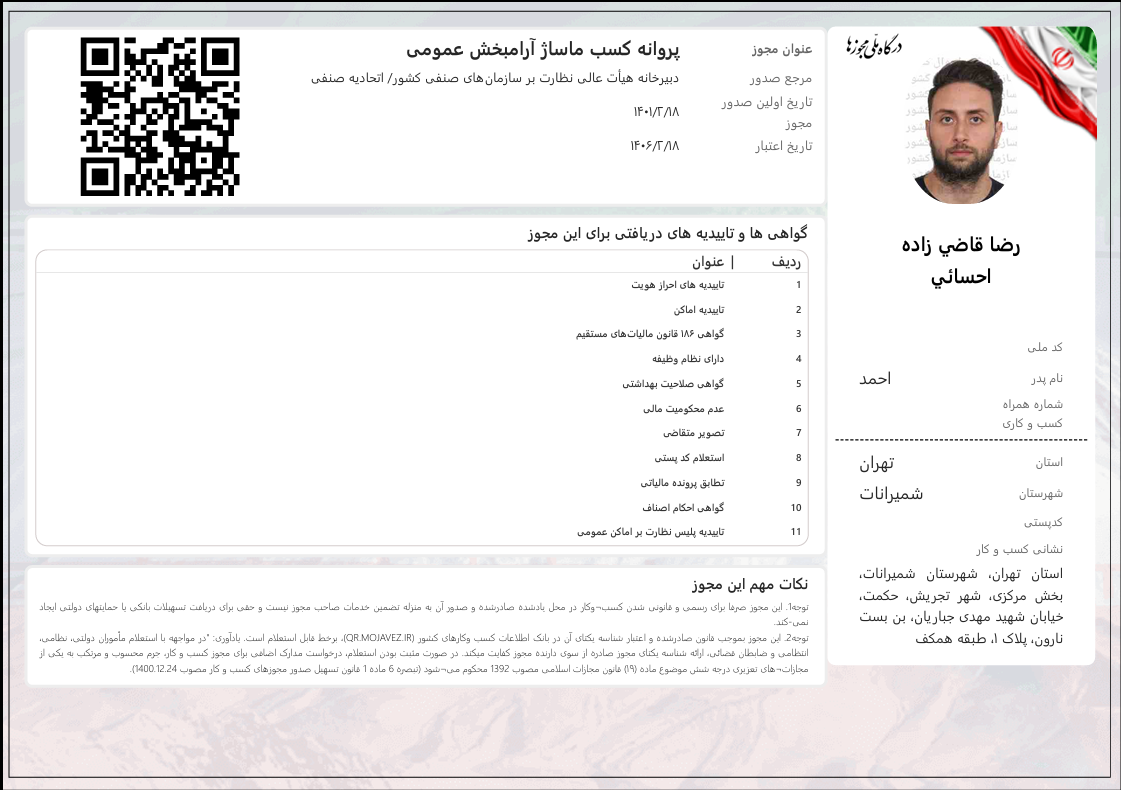The image size is (1121, 790).
Task: Click the label کدپستی
Action: [x=1044, y=523]
